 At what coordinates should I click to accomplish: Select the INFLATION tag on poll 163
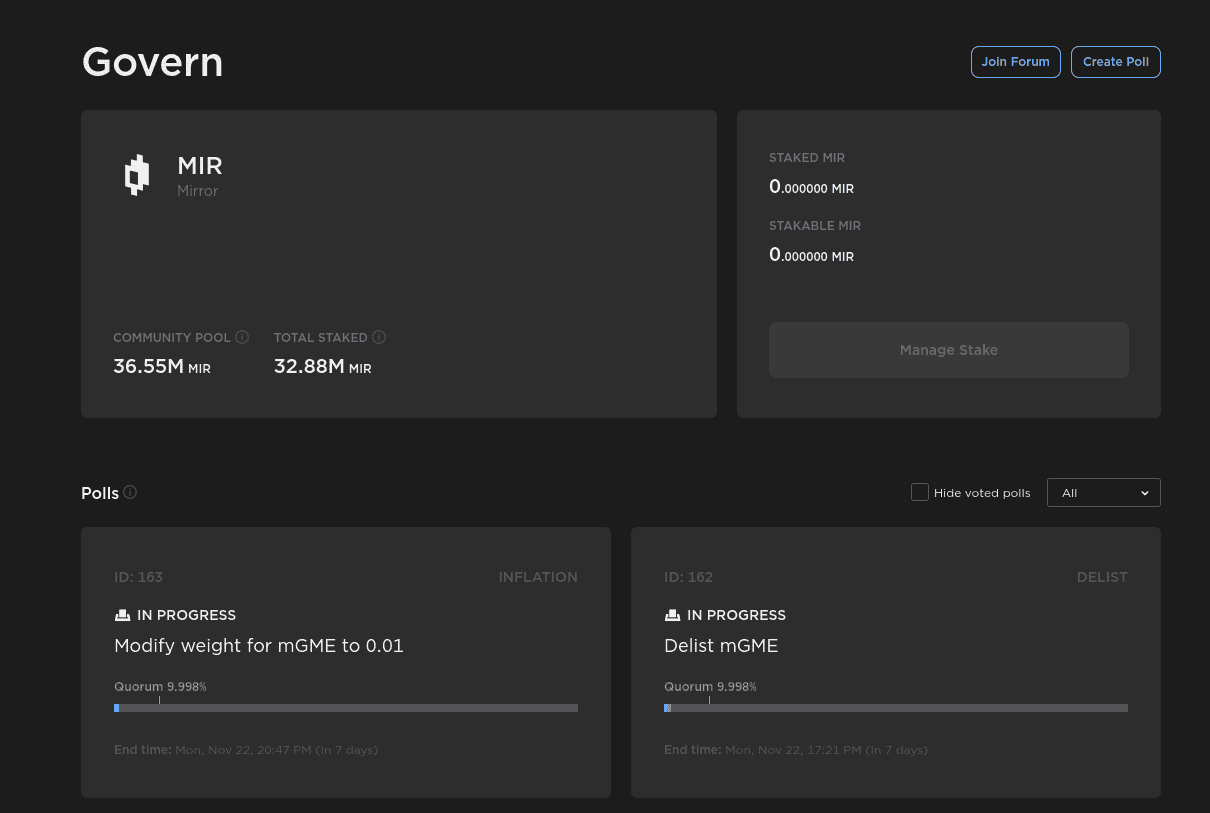pos(538,577)
